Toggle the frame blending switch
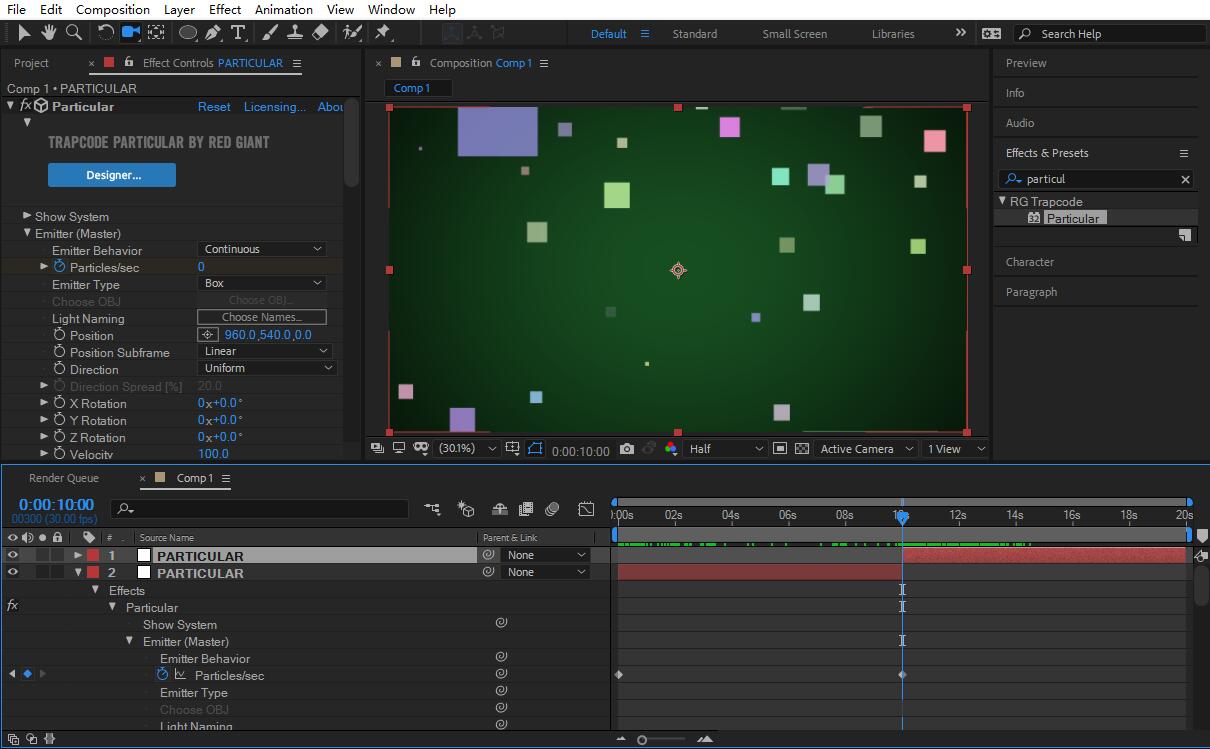 [x=526, y=509]
